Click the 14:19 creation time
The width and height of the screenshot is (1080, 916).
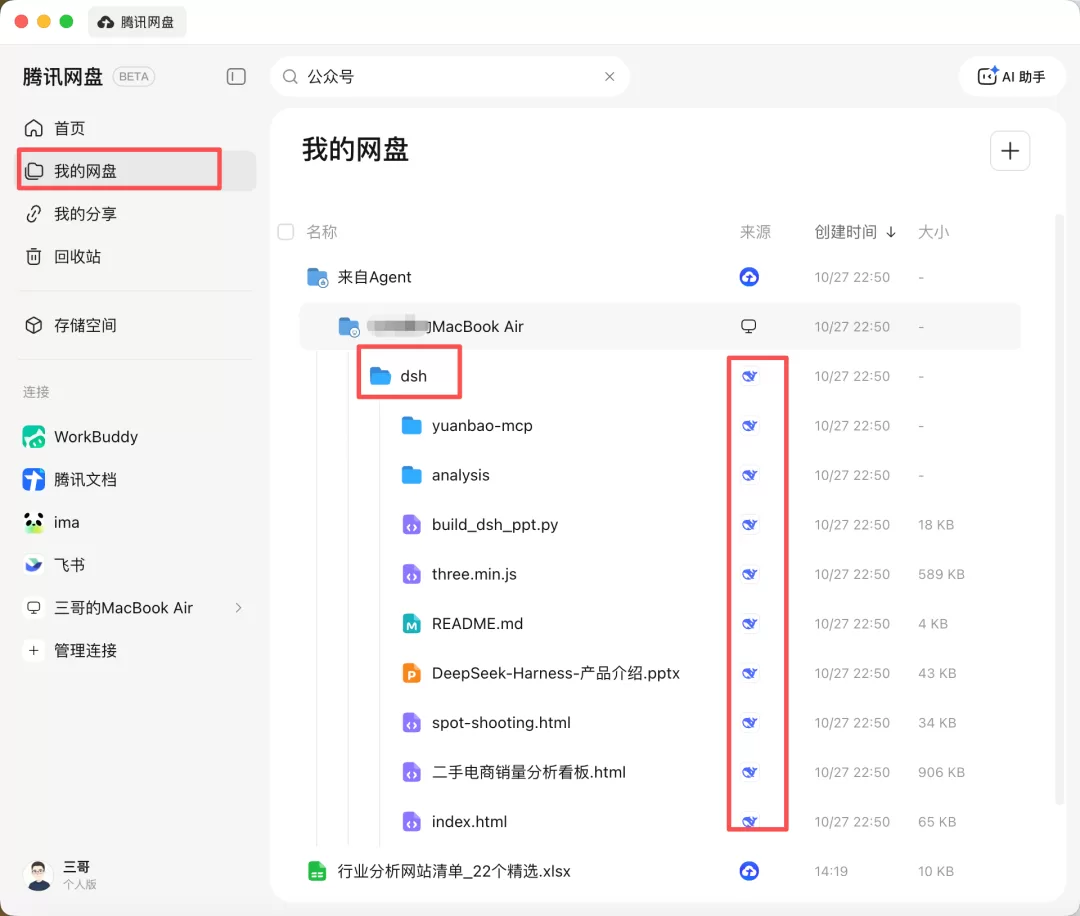[831, 871]
